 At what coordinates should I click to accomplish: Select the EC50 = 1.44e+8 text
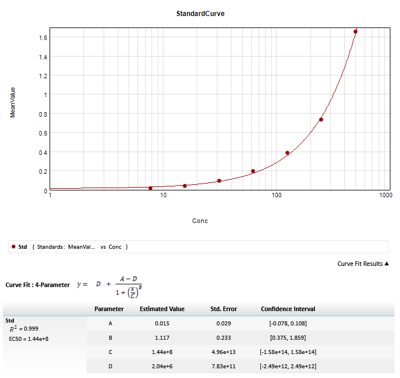click(29, 339)
